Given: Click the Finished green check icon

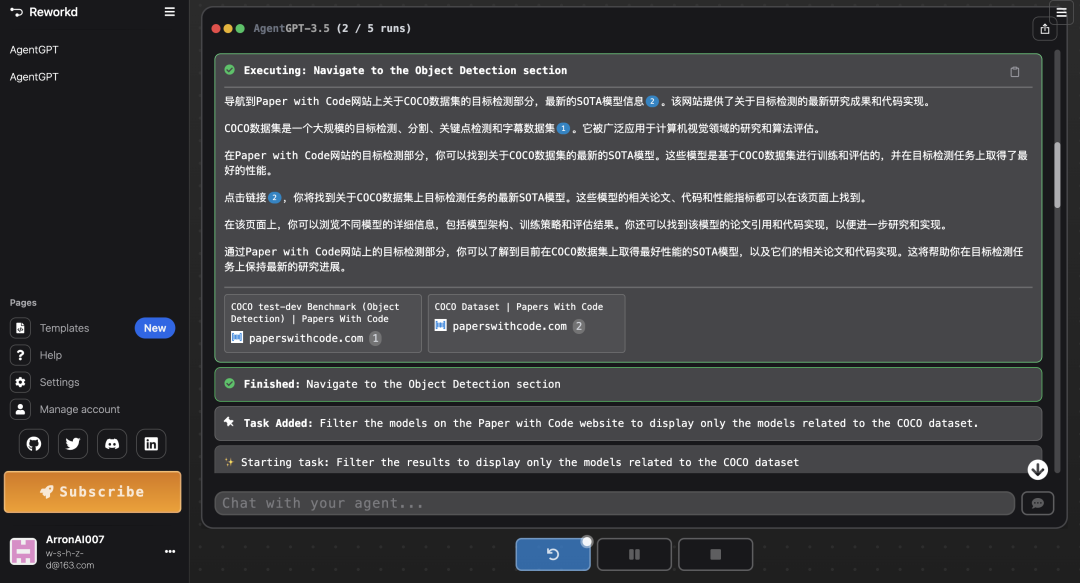Looking at the screenshot, I should point(229,384).
